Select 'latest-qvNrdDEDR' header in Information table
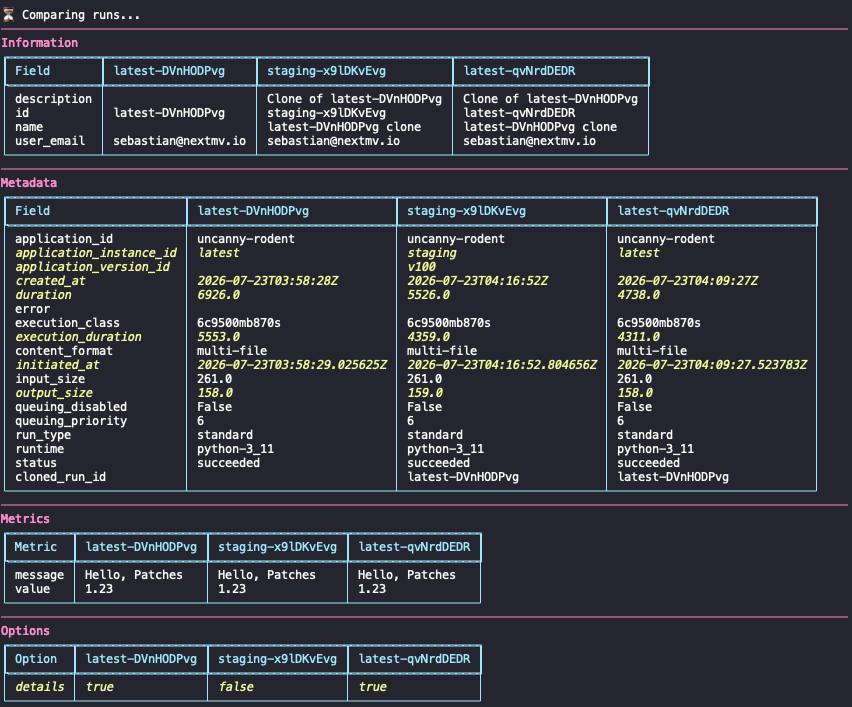Viewport: 852px width, 707px height. point(519,71)
